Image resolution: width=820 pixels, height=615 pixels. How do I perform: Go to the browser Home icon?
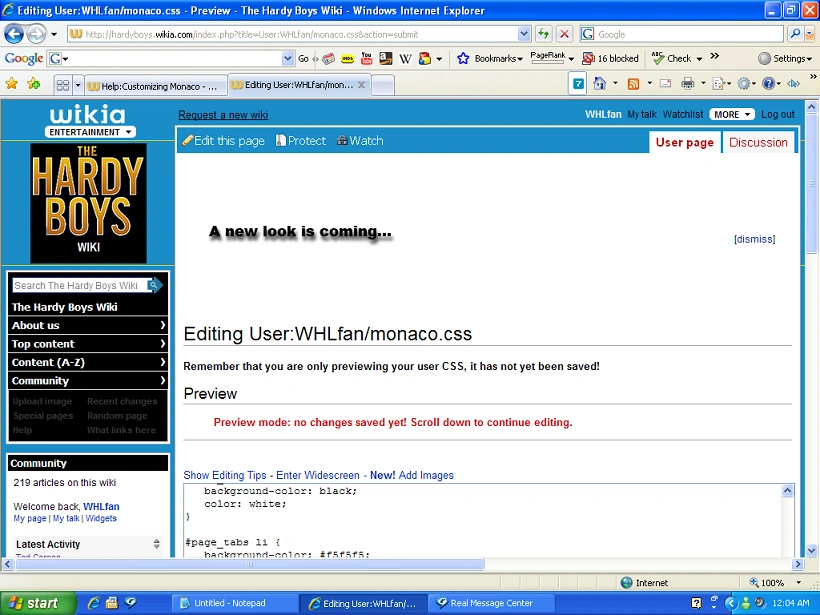click(x=600, y=84)
